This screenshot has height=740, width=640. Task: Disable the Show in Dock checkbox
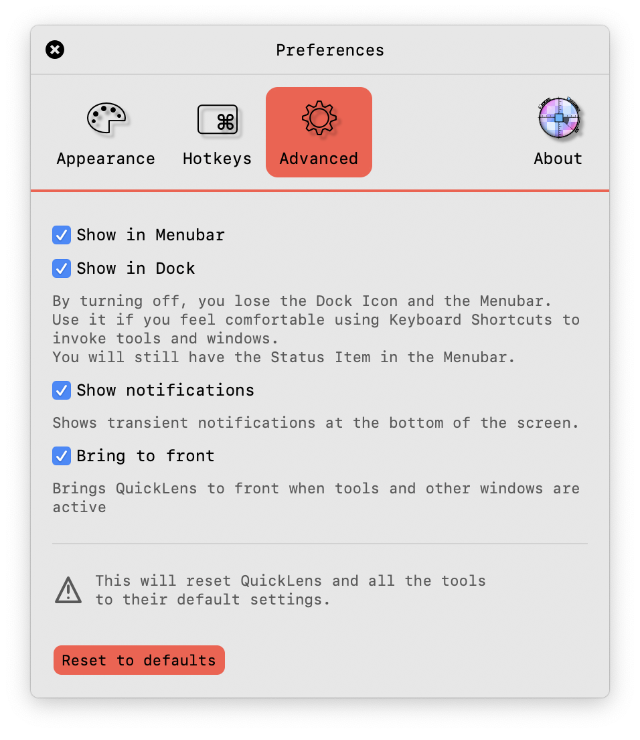click(x=61, y=268)
